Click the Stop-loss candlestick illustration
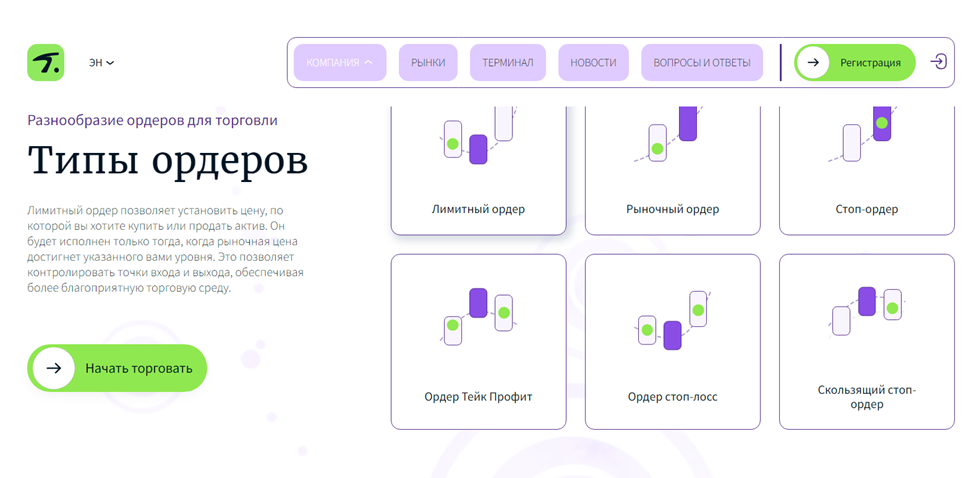The image size is (974, 478). point(672,320)
